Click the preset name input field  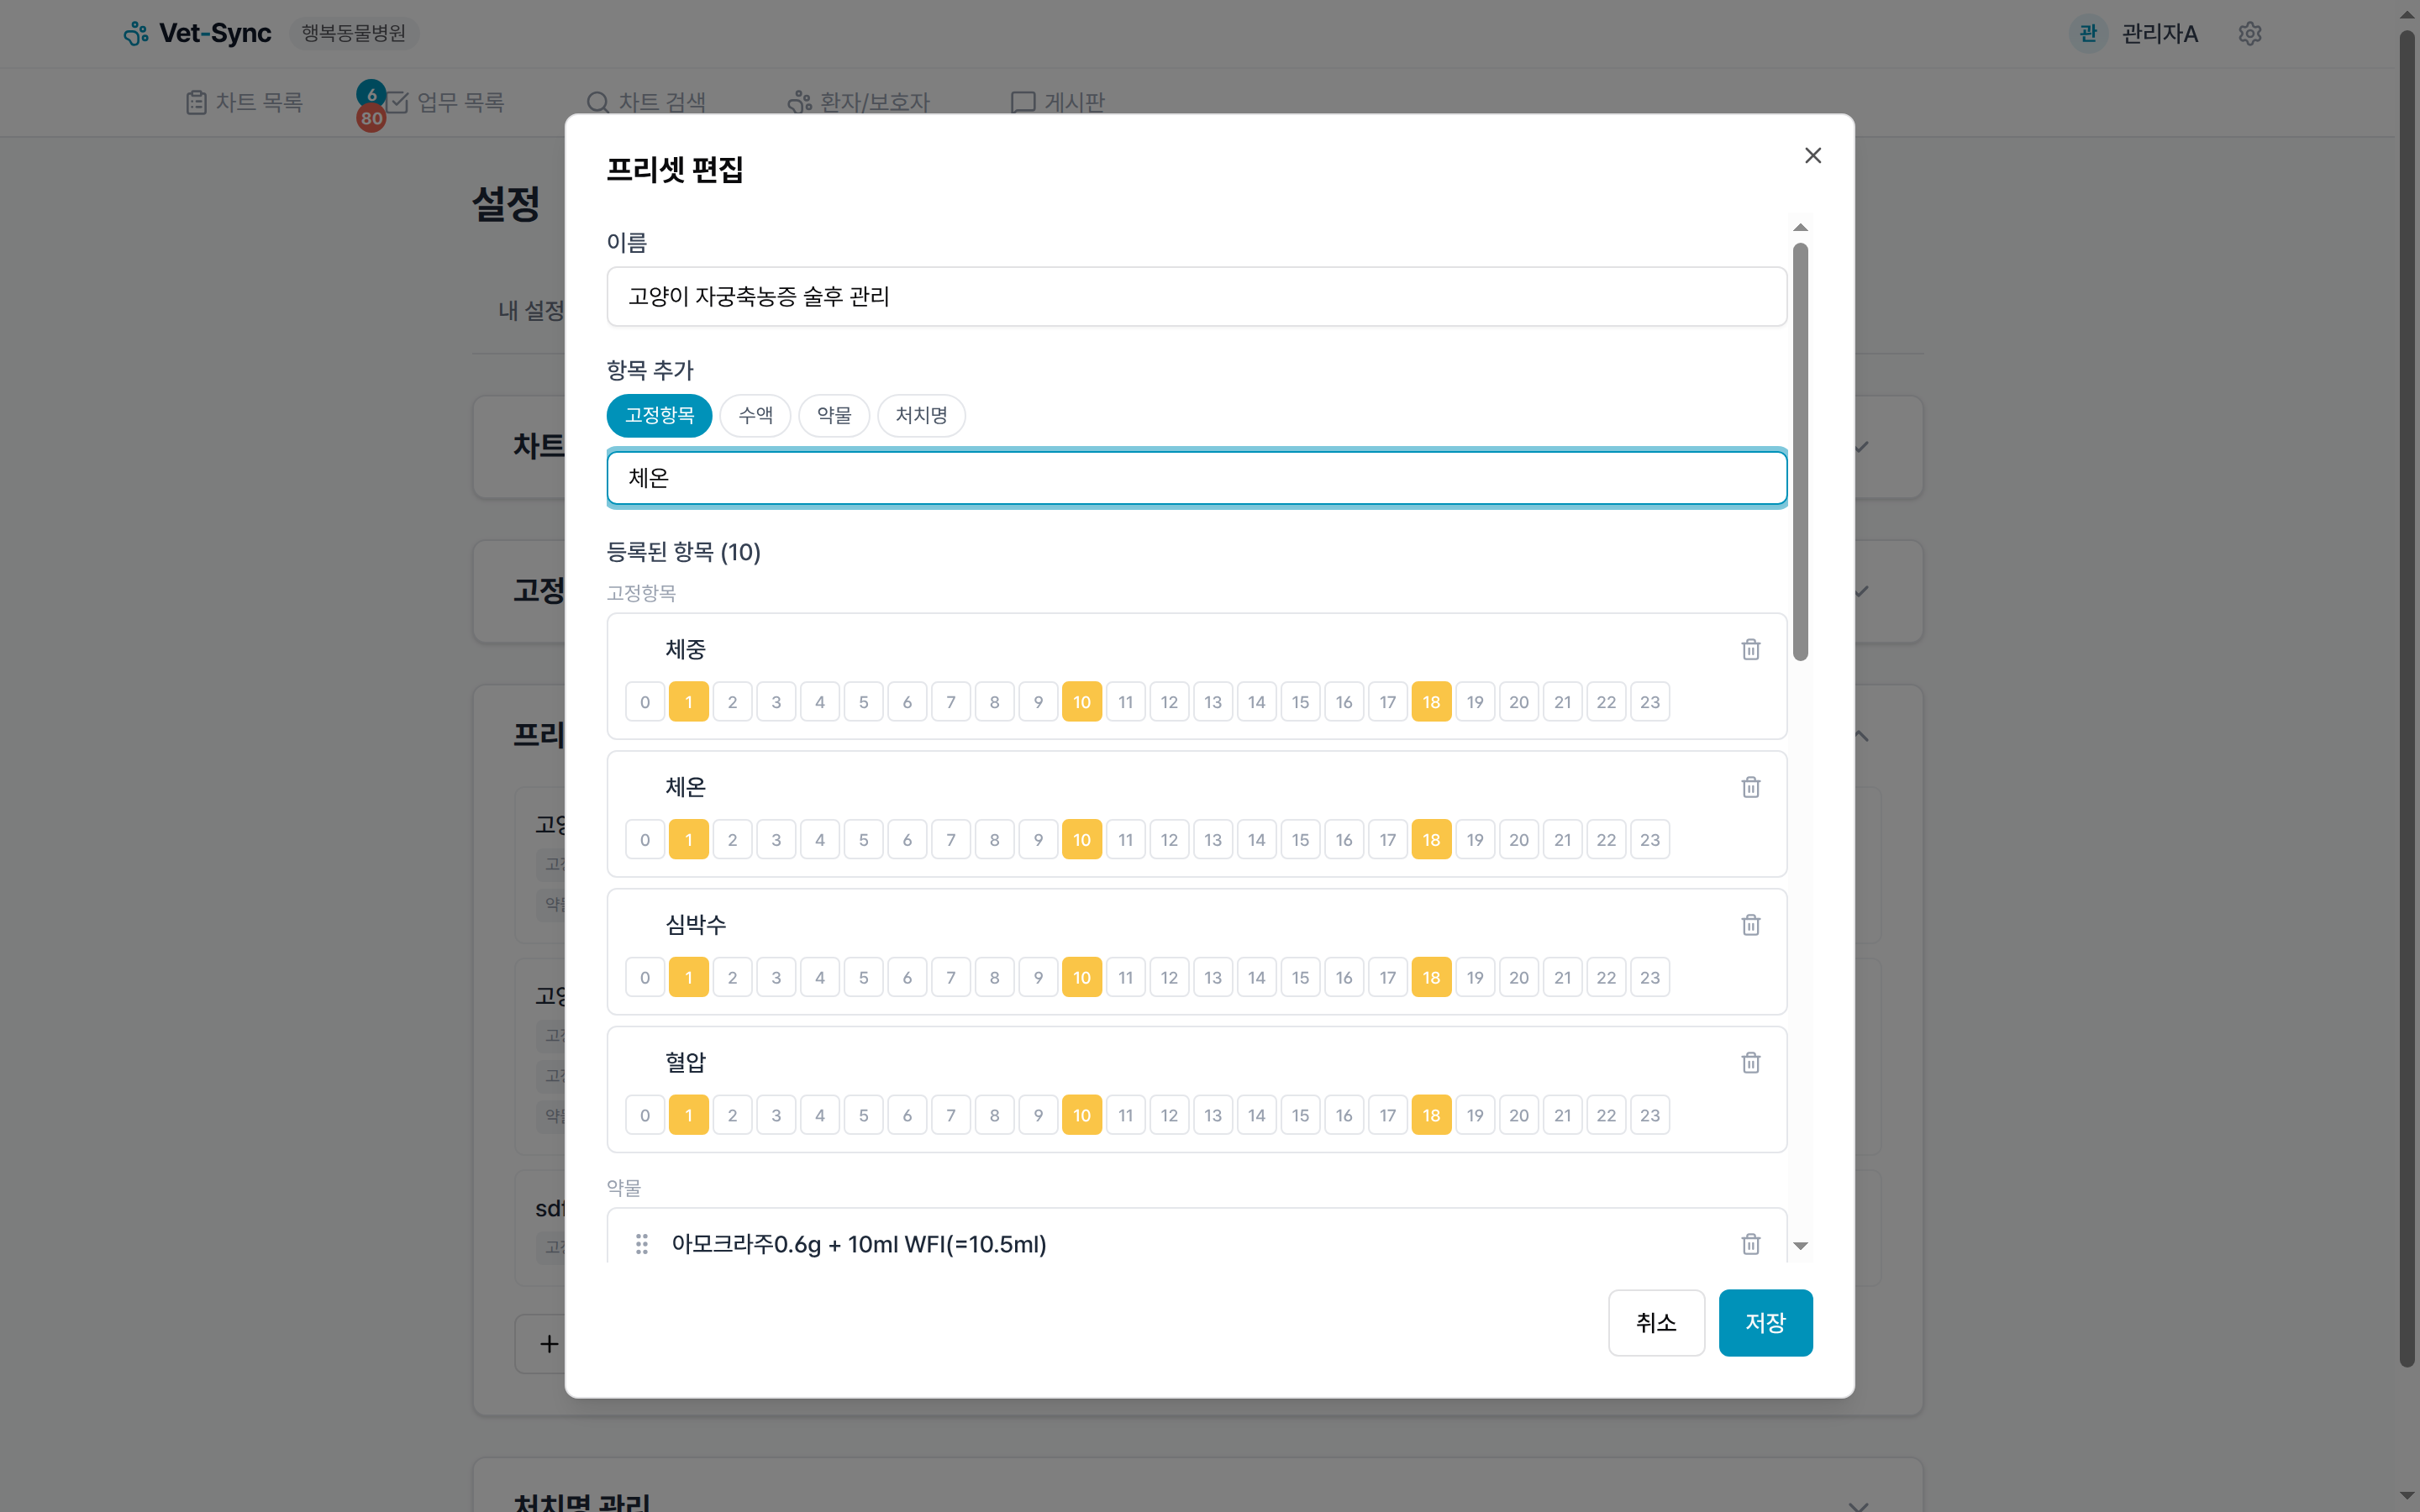pyautogui.click(x=1196, y=296)
